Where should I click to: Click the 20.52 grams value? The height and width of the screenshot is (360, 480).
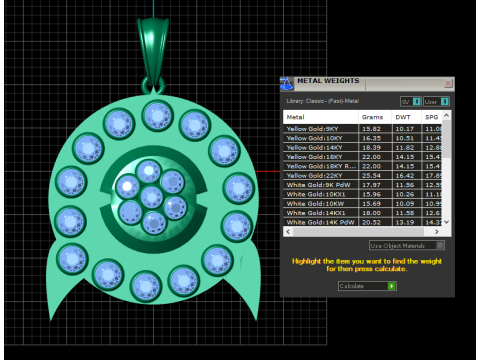371,222
